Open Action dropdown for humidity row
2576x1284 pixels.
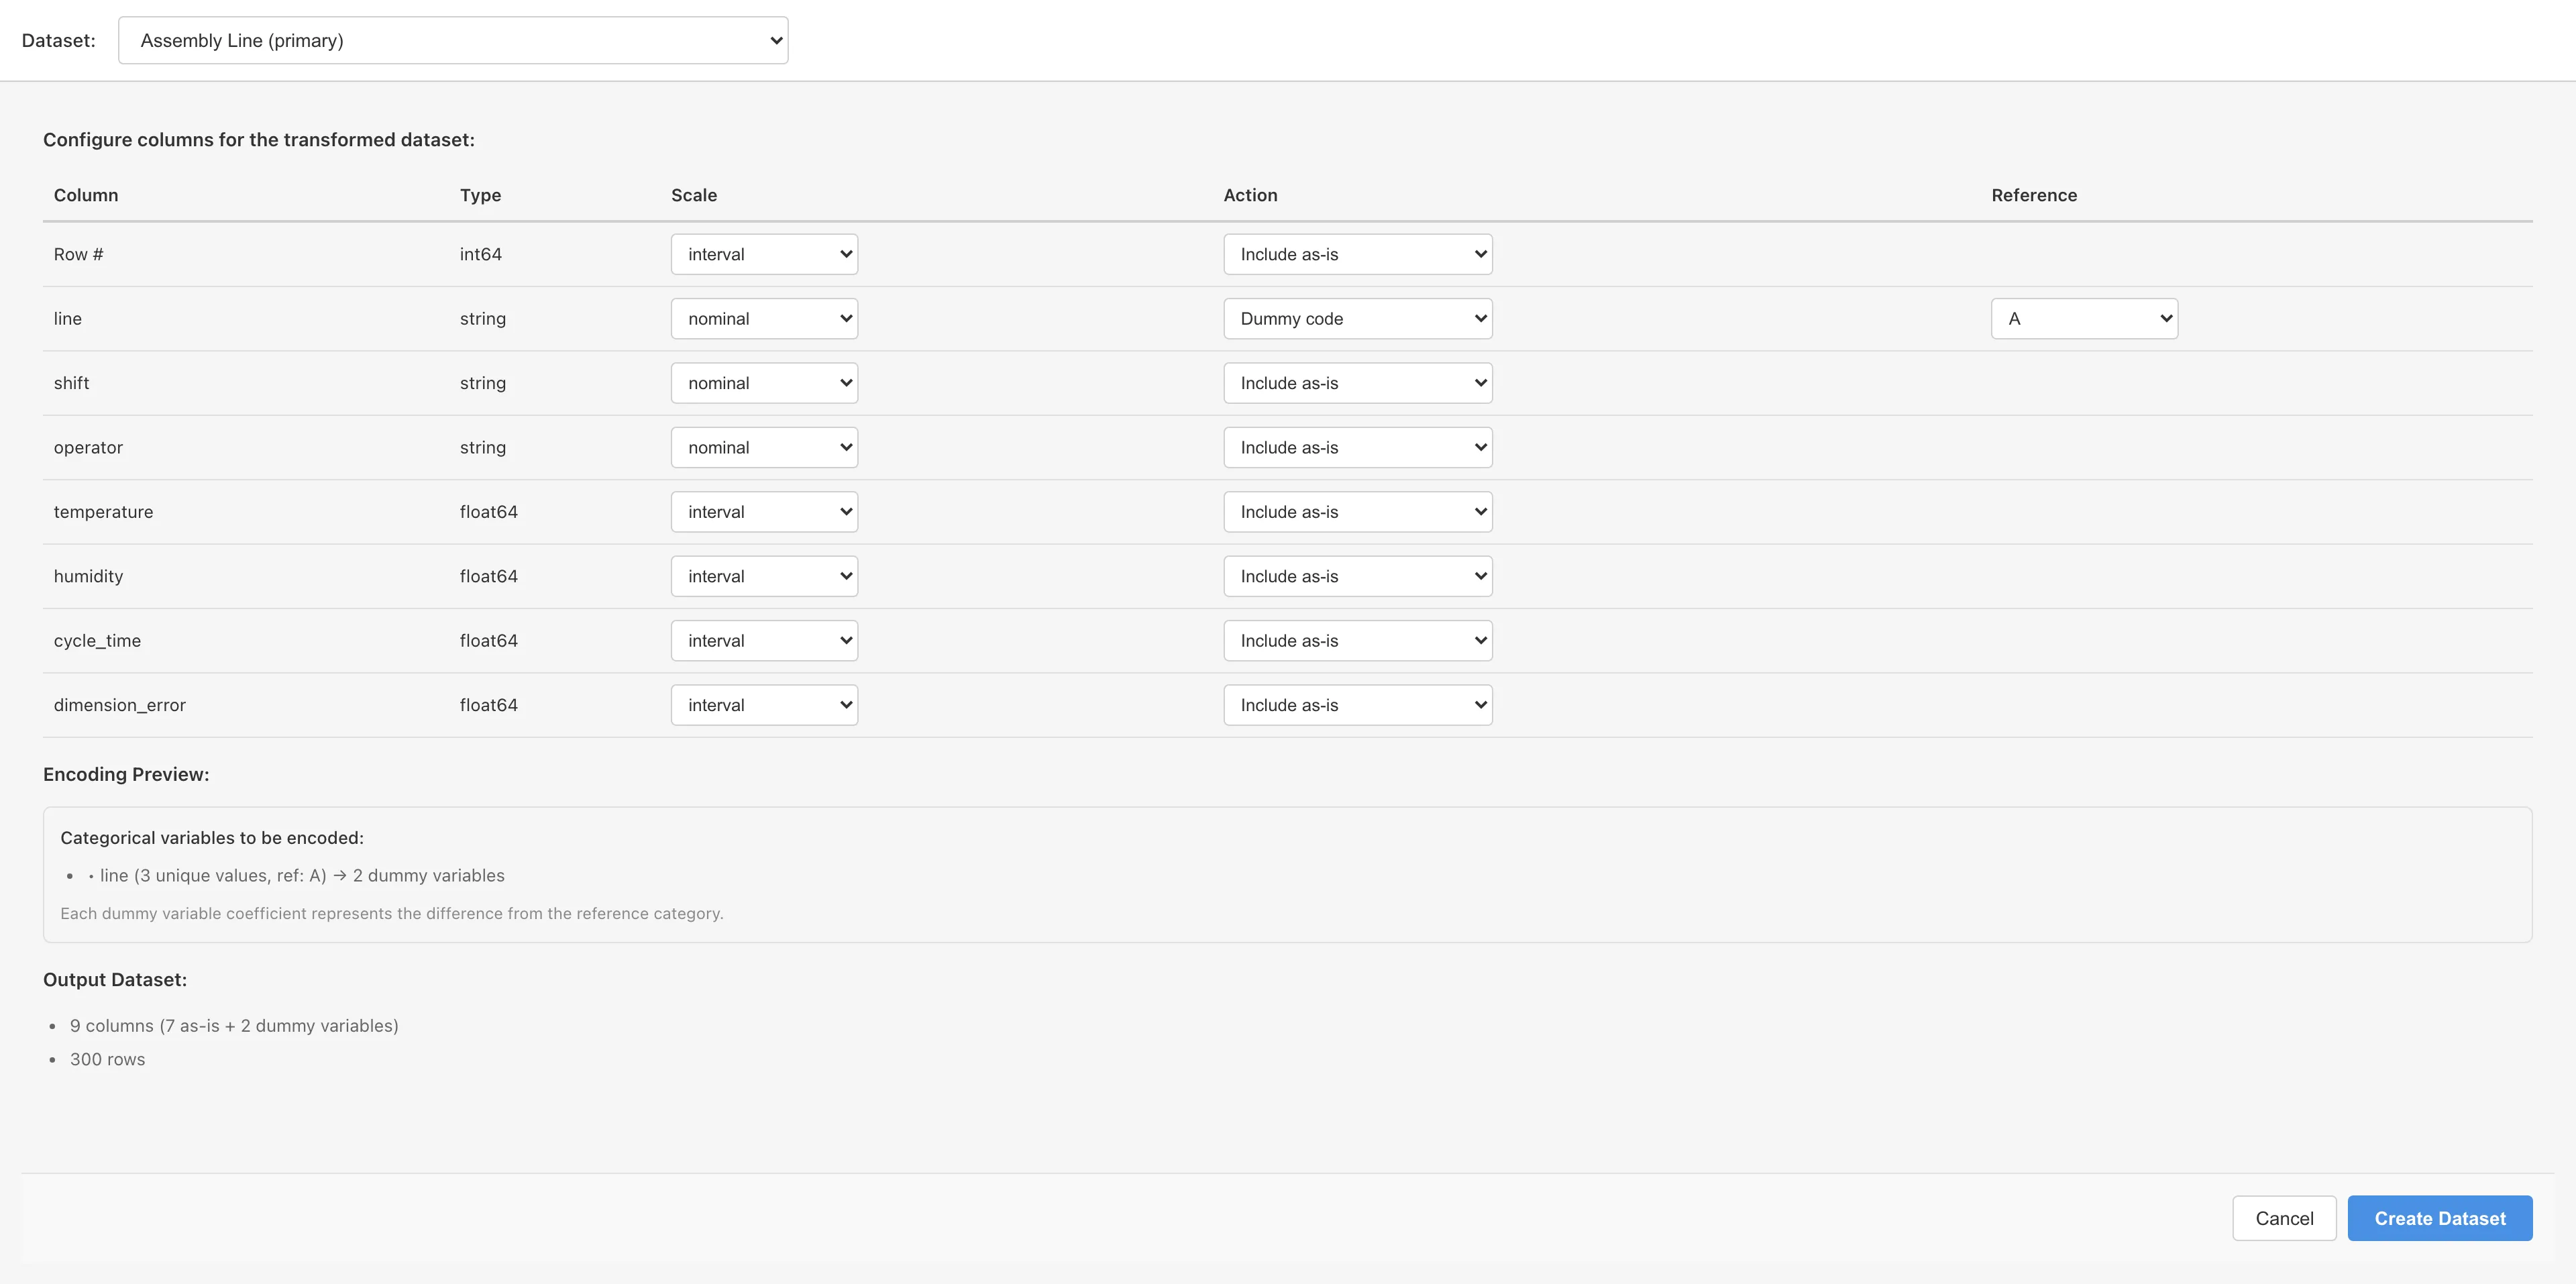pos(1357,576)
